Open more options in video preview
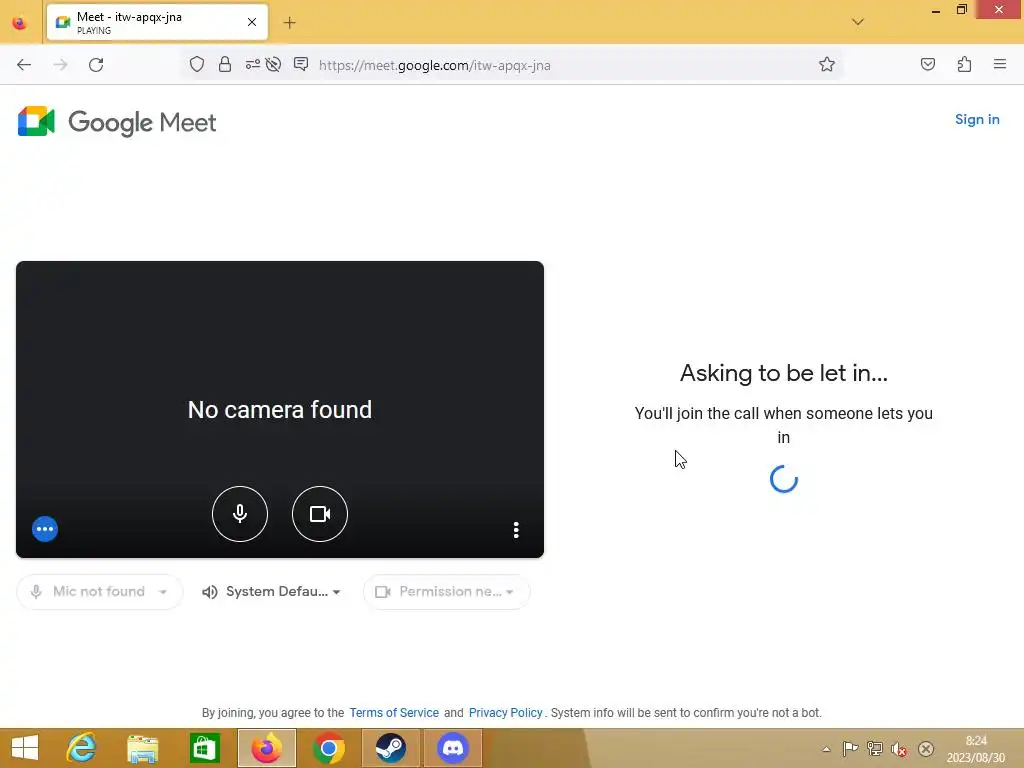The width and height of the screenshot is (1024, 768). [516, 530]
